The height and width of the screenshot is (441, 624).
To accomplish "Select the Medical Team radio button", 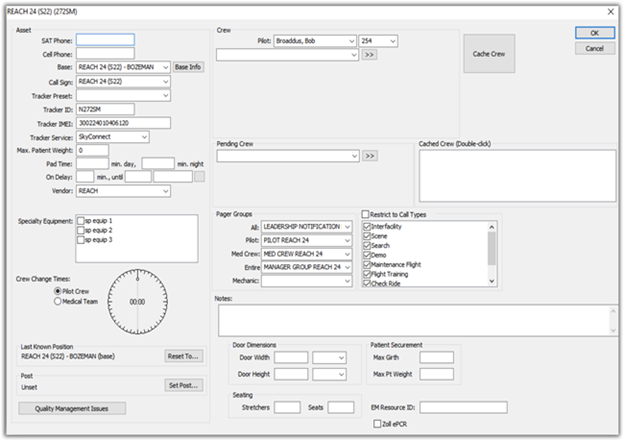I will (x=58, y=301).
